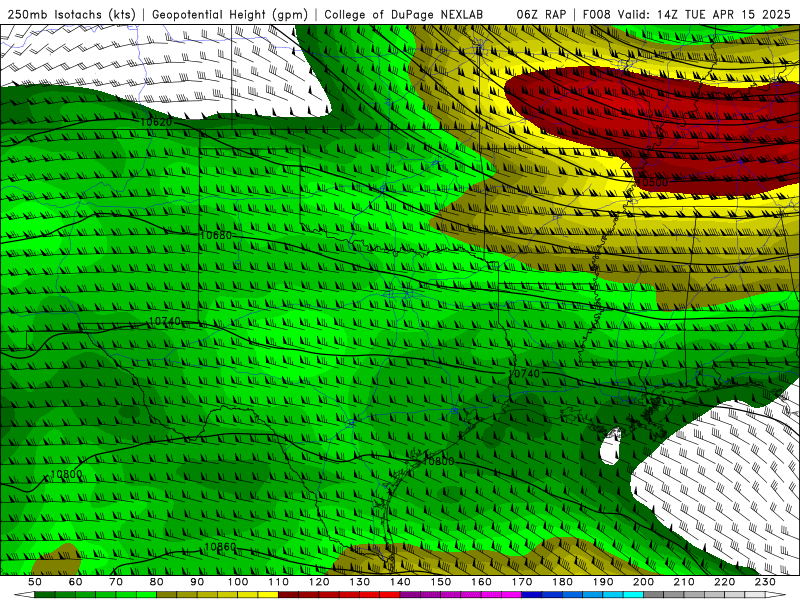Click the 180 value on the color scale
Image resolution: width=800 pixels, height=600 pixels.
562,582
